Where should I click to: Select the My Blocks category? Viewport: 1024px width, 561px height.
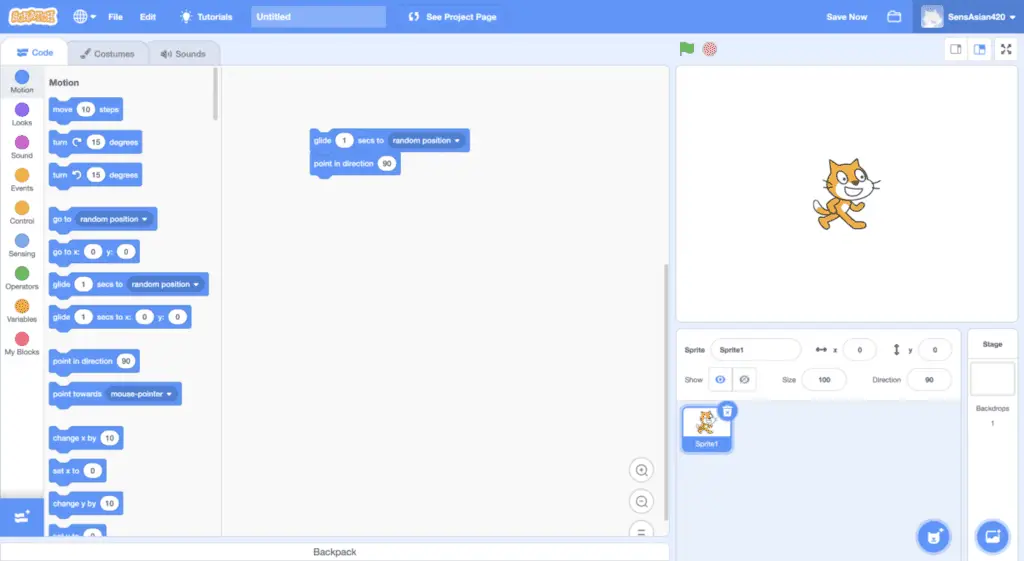(22, 343)
